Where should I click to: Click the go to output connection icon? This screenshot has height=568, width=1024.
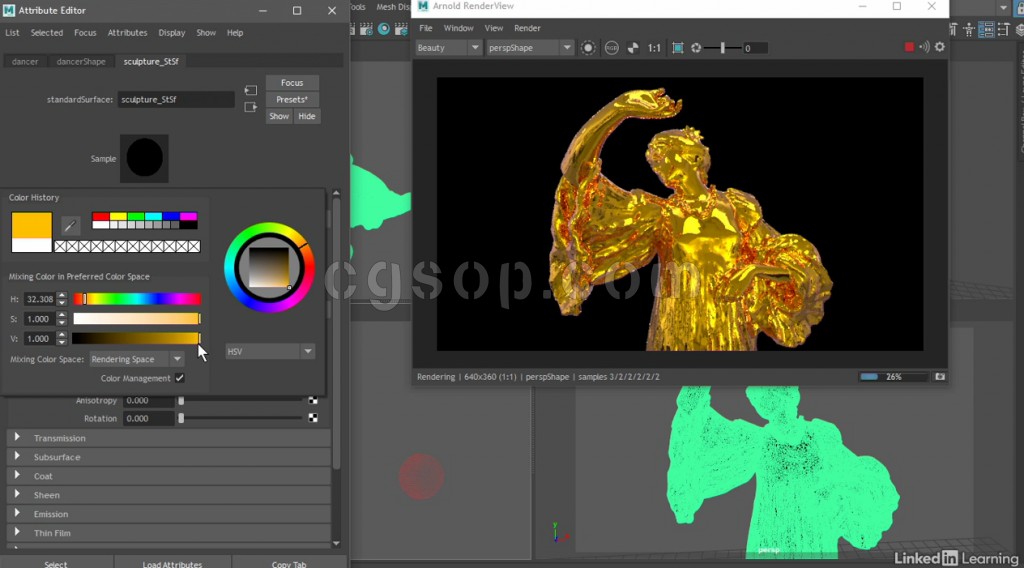(250, 107)
